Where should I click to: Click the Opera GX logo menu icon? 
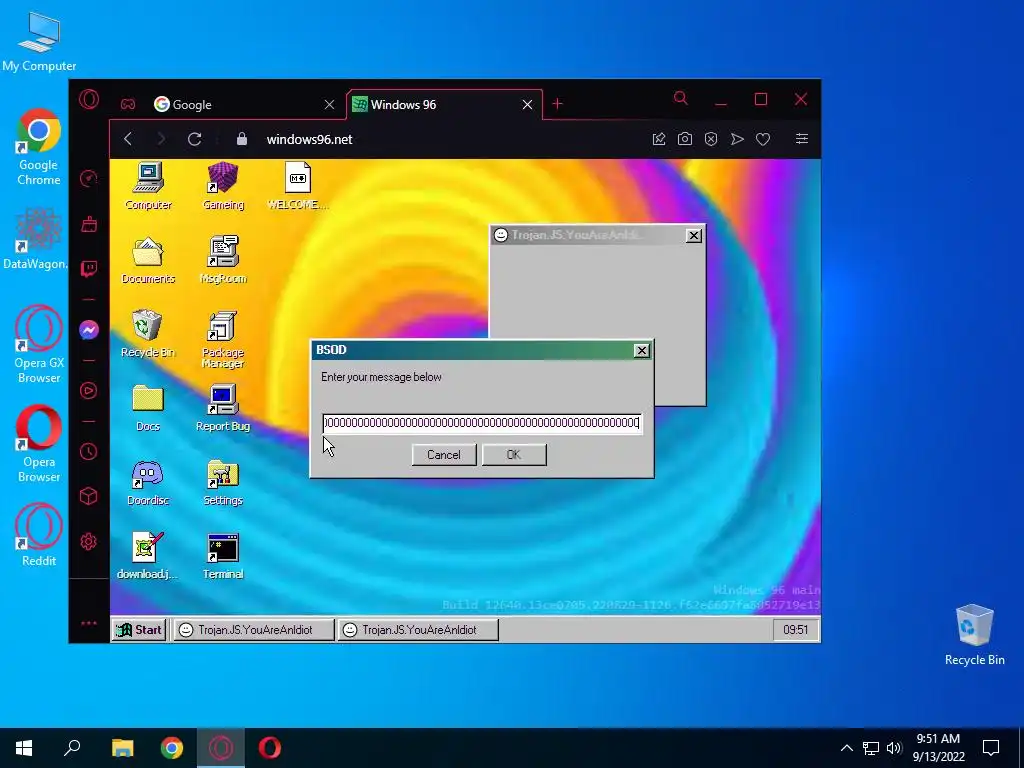pyautogui.click(x=89, y=99)
